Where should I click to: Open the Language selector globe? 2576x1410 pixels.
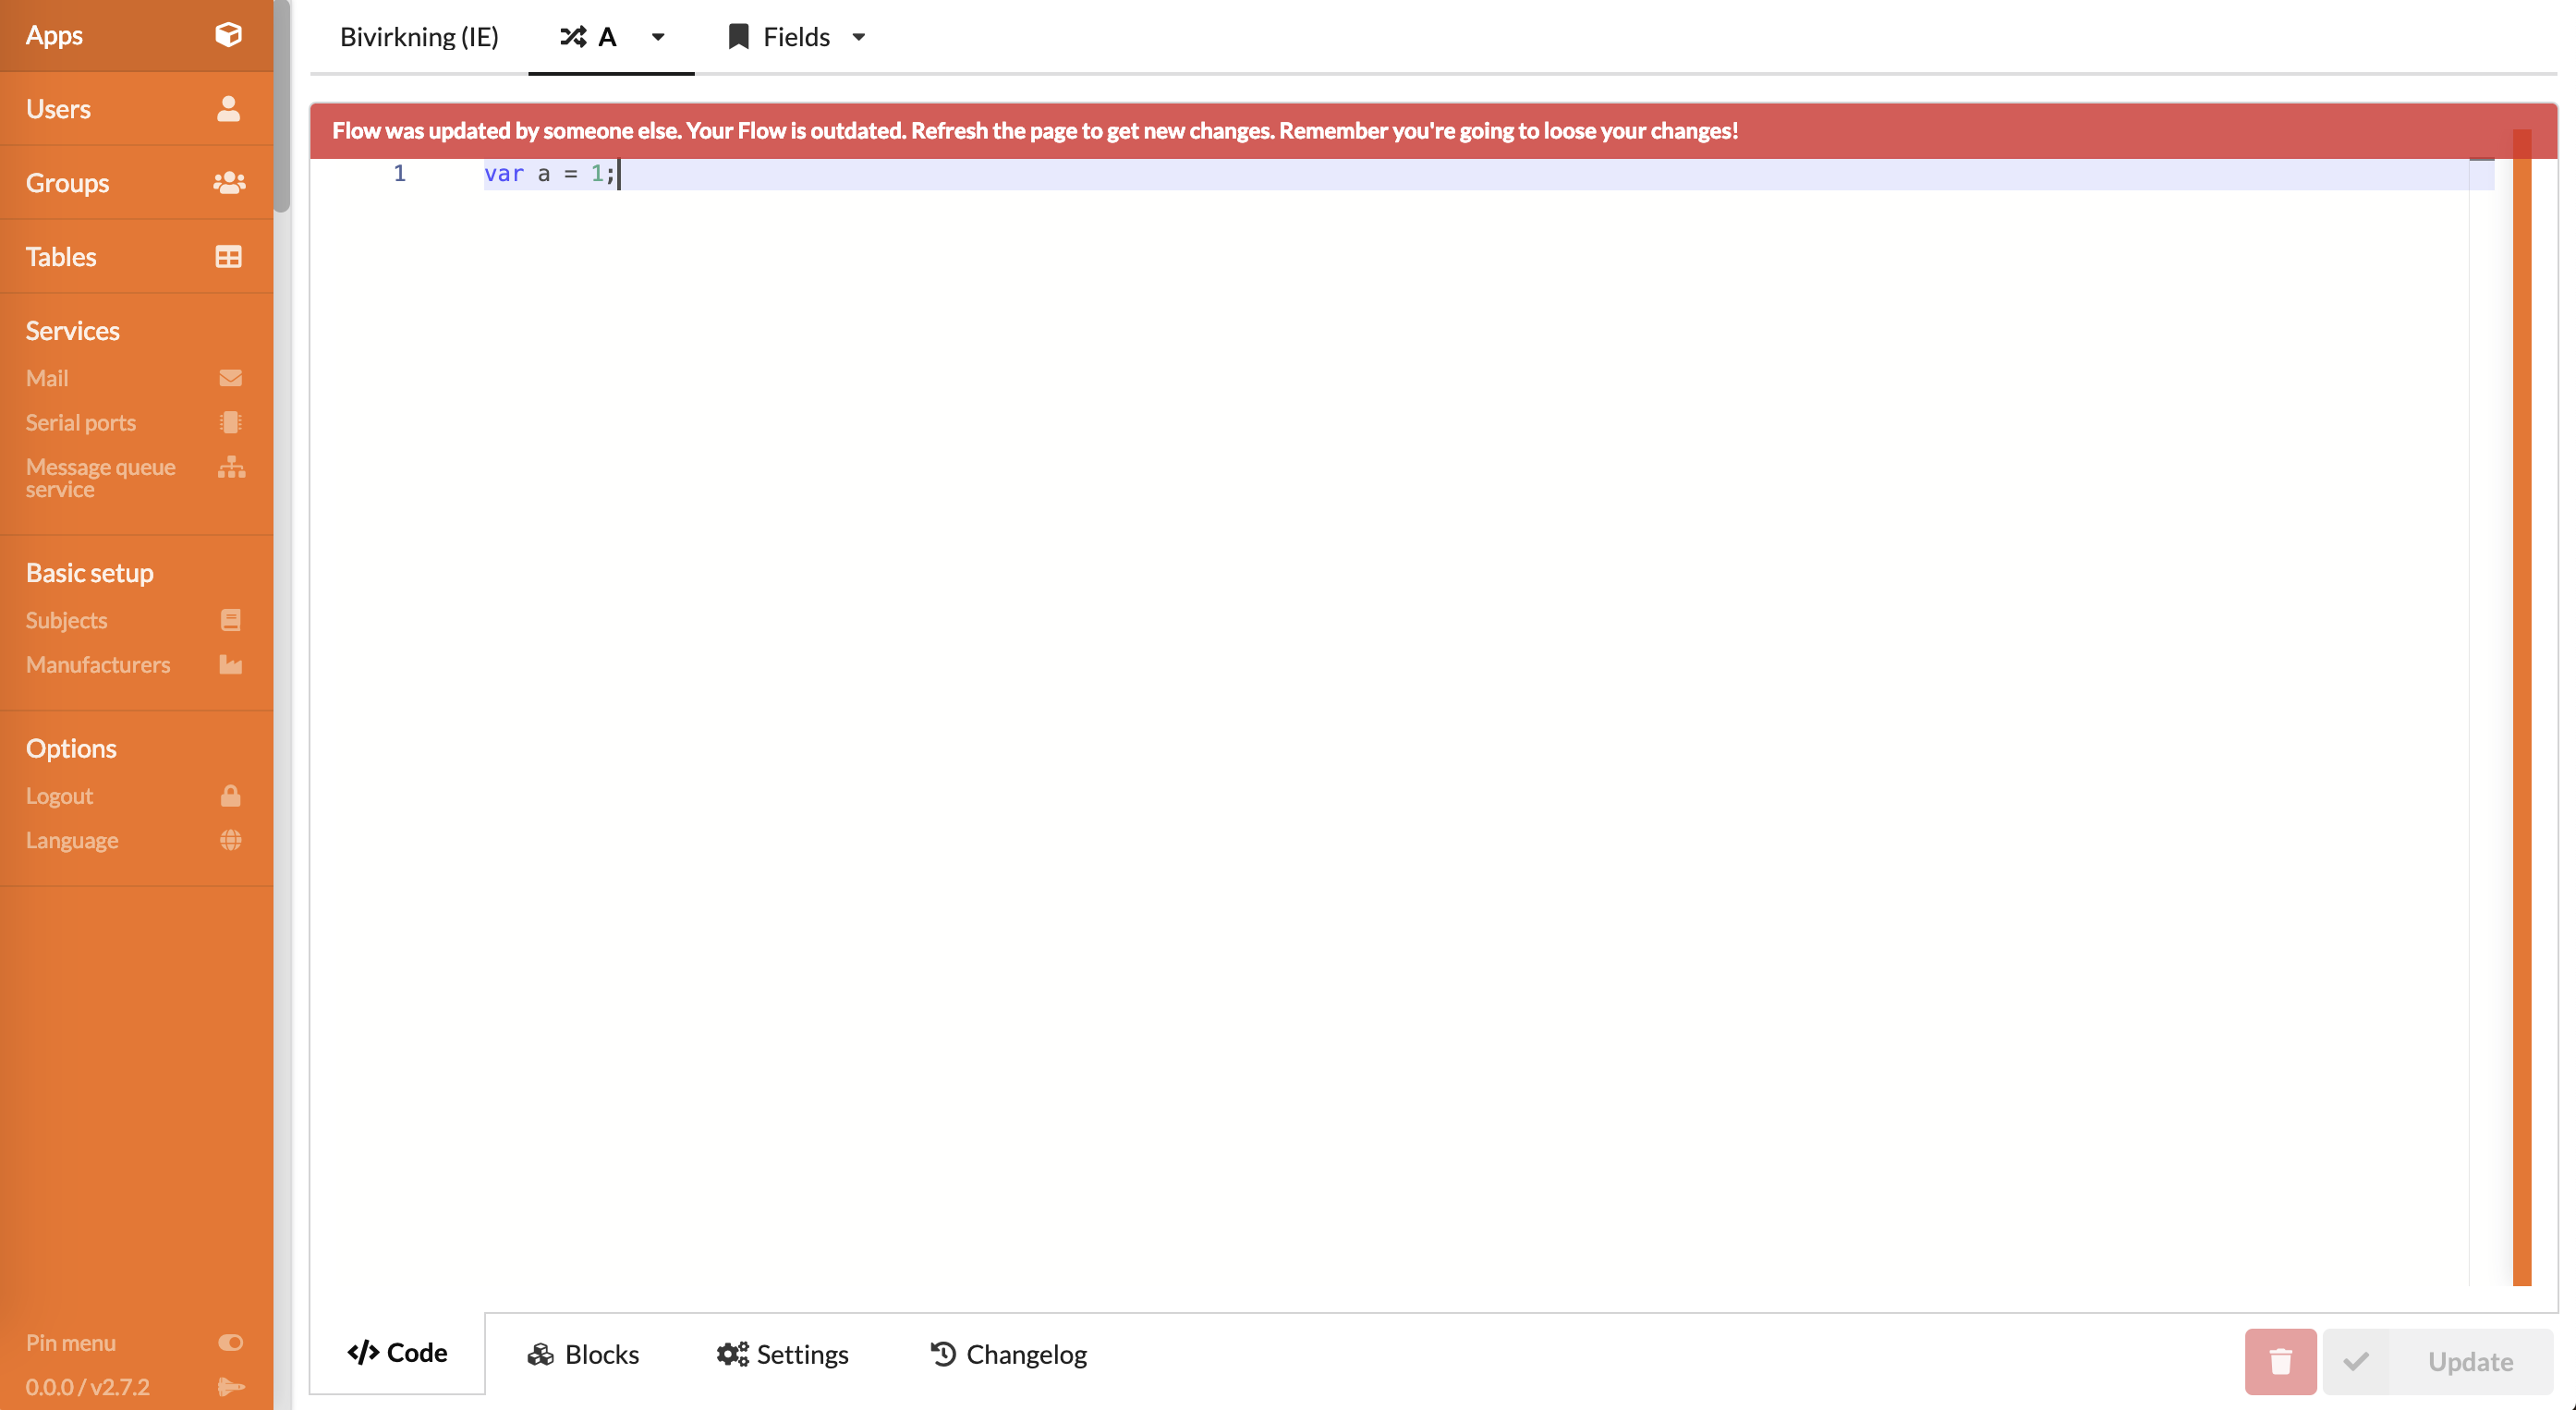[x=230, y=840]
